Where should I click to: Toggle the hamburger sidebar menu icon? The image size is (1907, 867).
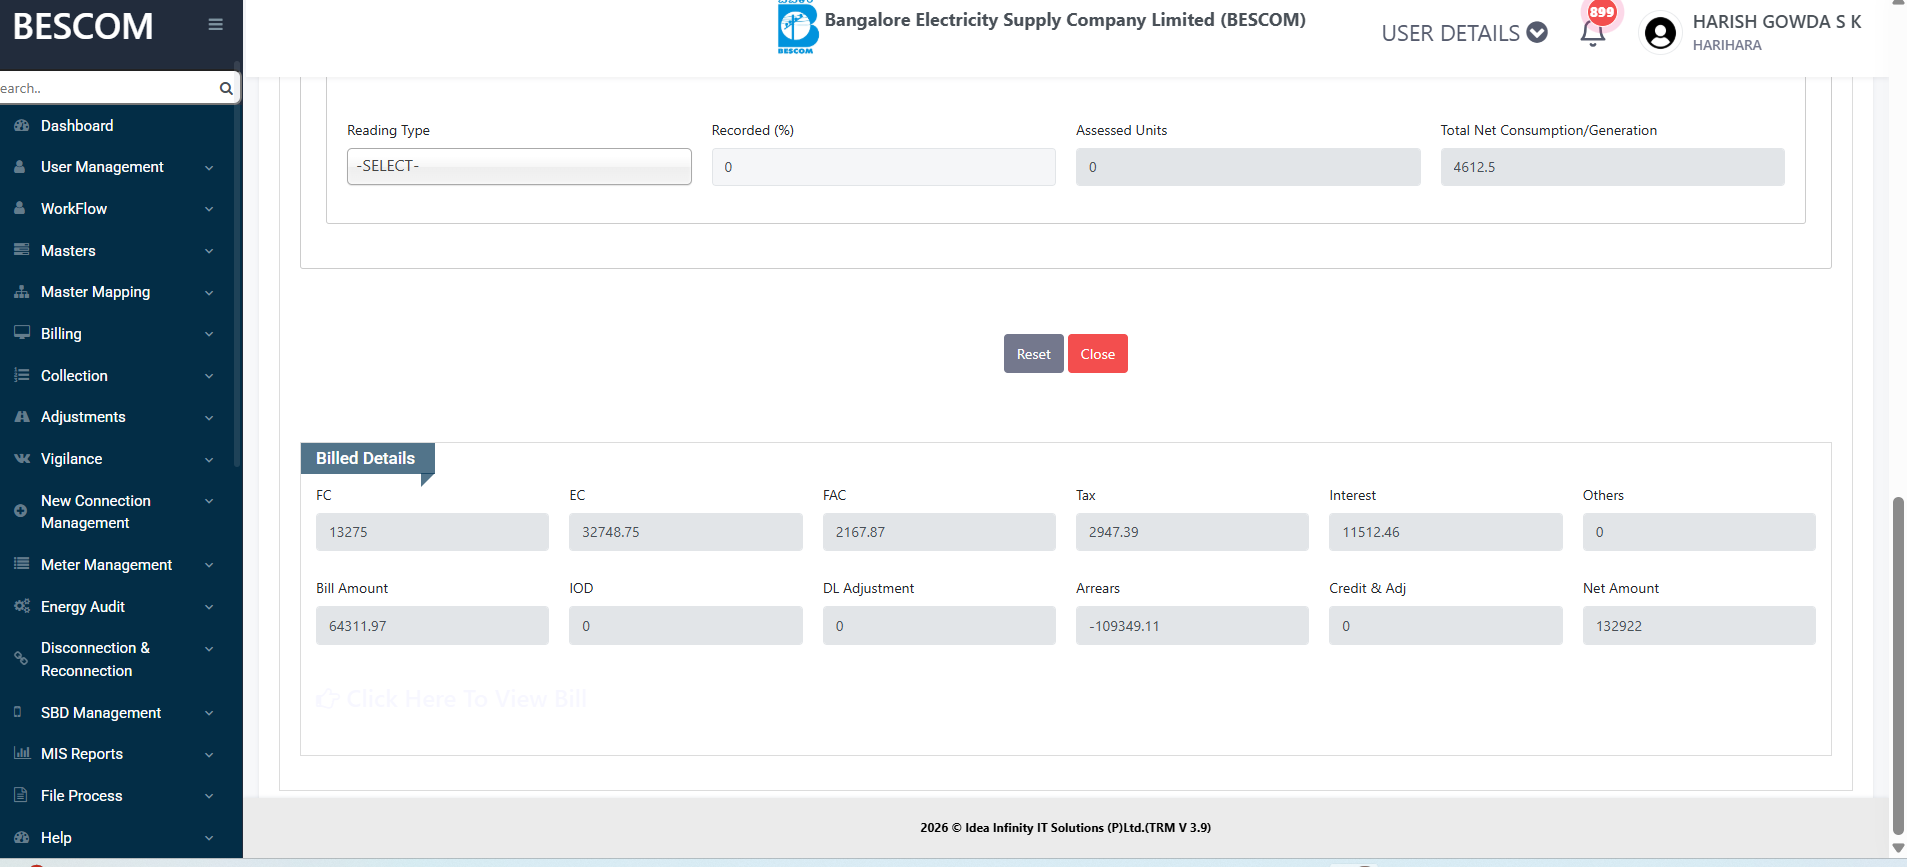click(215, 25)
